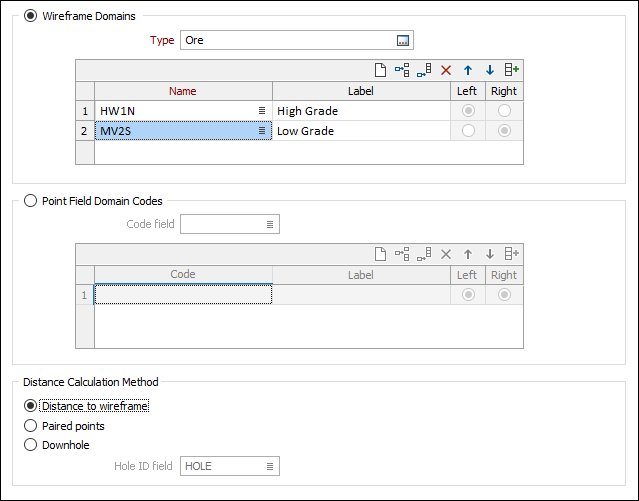This screenshot has height=501, width=639.
Task: Click Low Grade label cell
Action: (x=361, y=131)
